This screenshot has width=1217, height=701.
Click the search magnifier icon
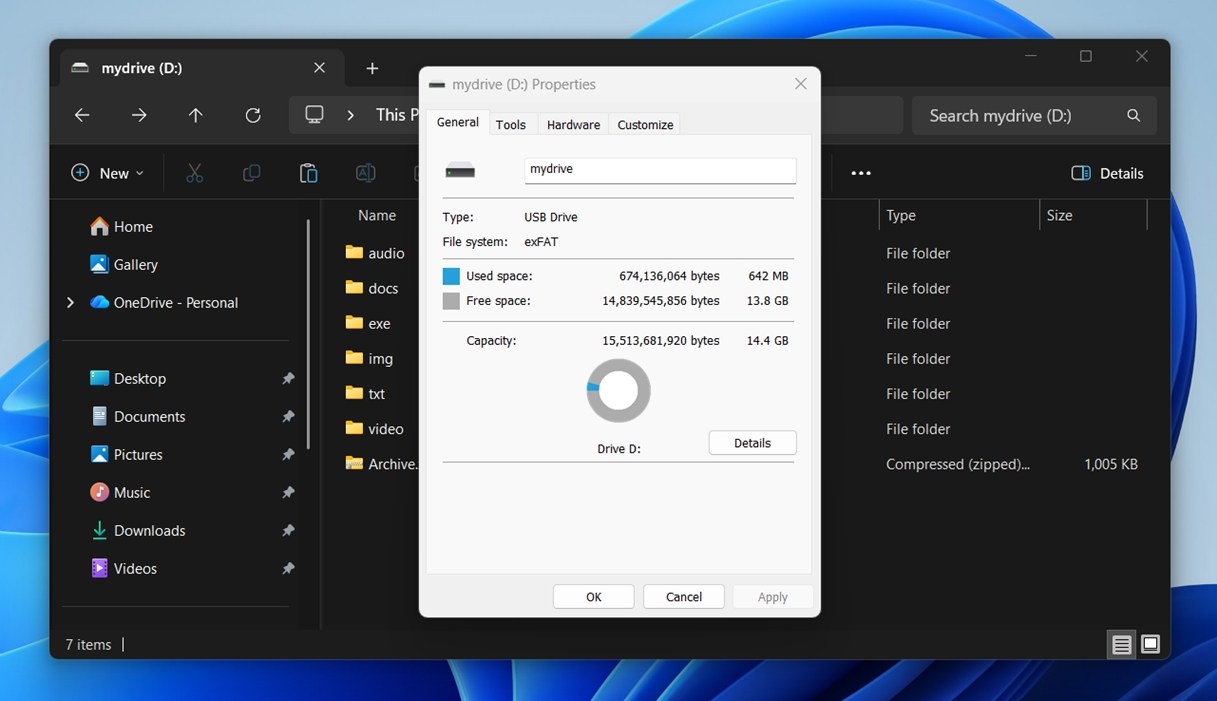tap(1133, 115)
